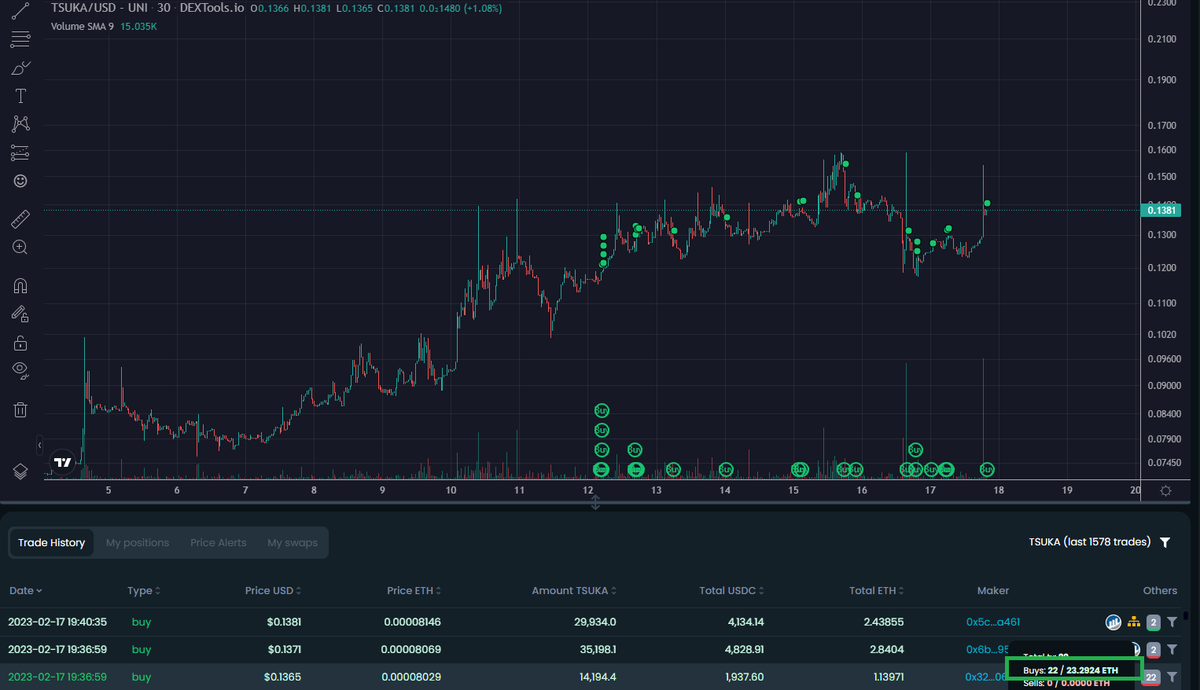Select the trend line drawing tool

(20, 11)
